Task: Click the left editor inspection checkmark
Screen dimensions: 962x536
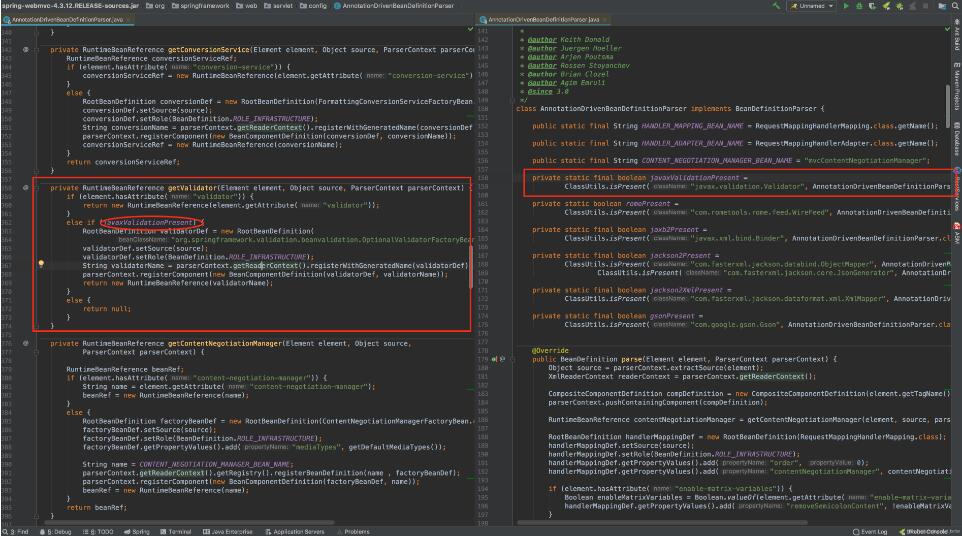Action: (470, 29)
